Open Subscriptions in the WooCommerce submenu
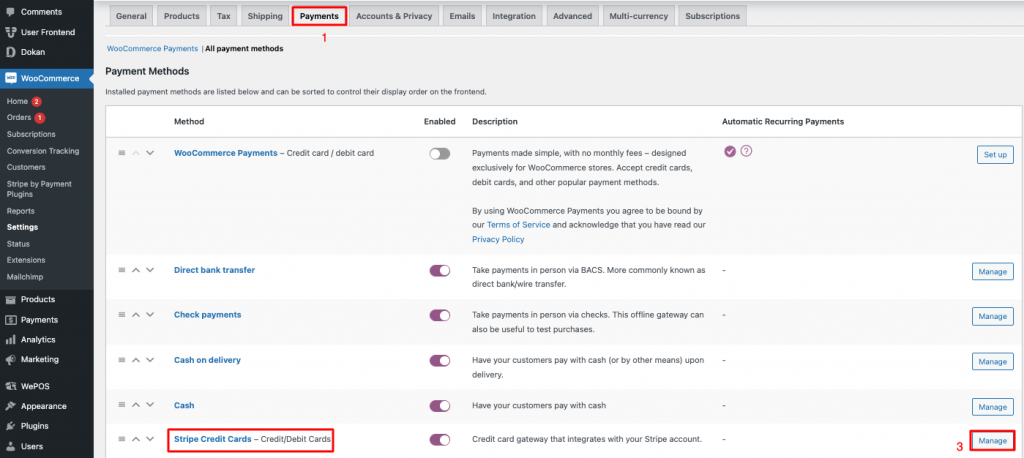Screen dimensions: 1024x458 (x=31, y=134)
